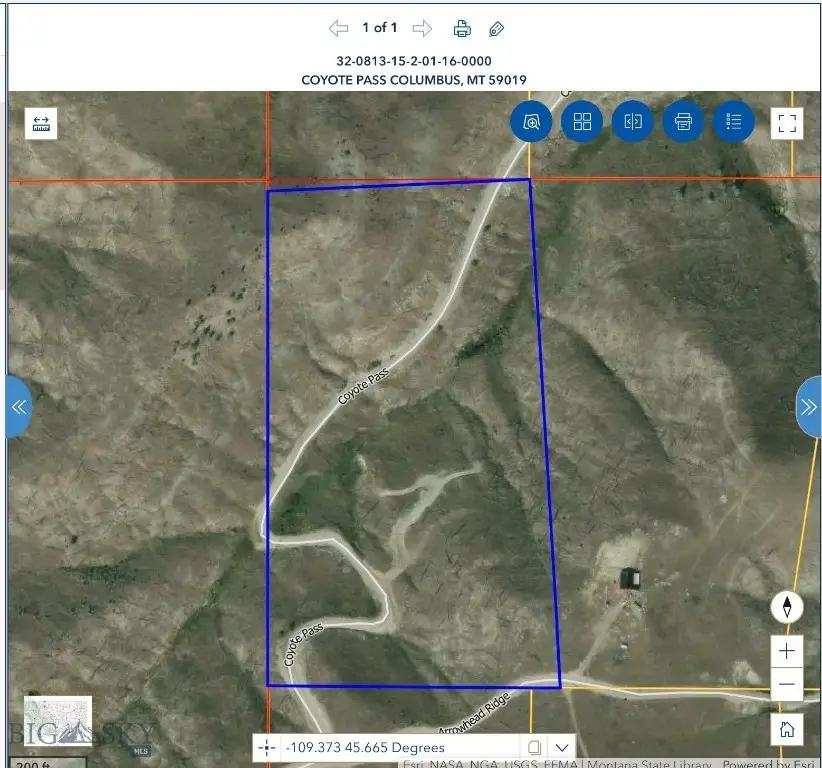Image resolution: width=822 pixels, height=768 pixels.
Task: Open the search by shape tool
Action: [531, 122]
